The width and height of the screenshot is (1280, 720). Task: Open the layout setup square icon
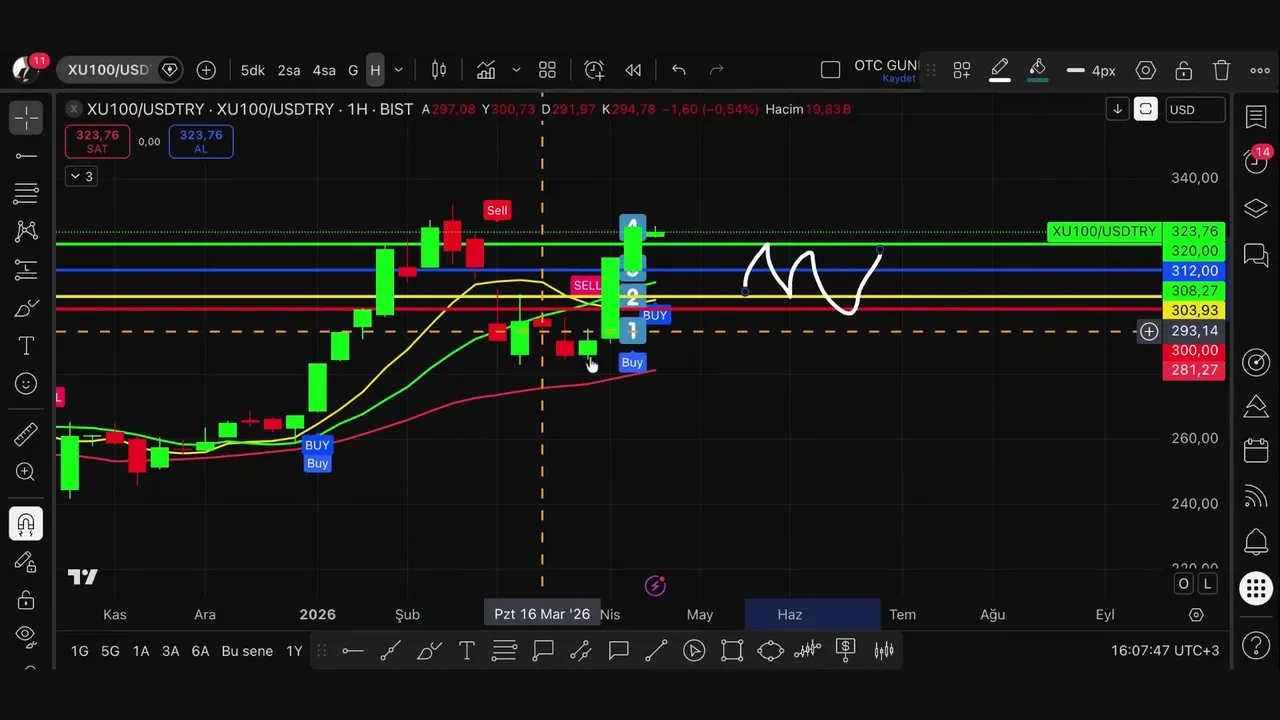(x=830, y=70)
